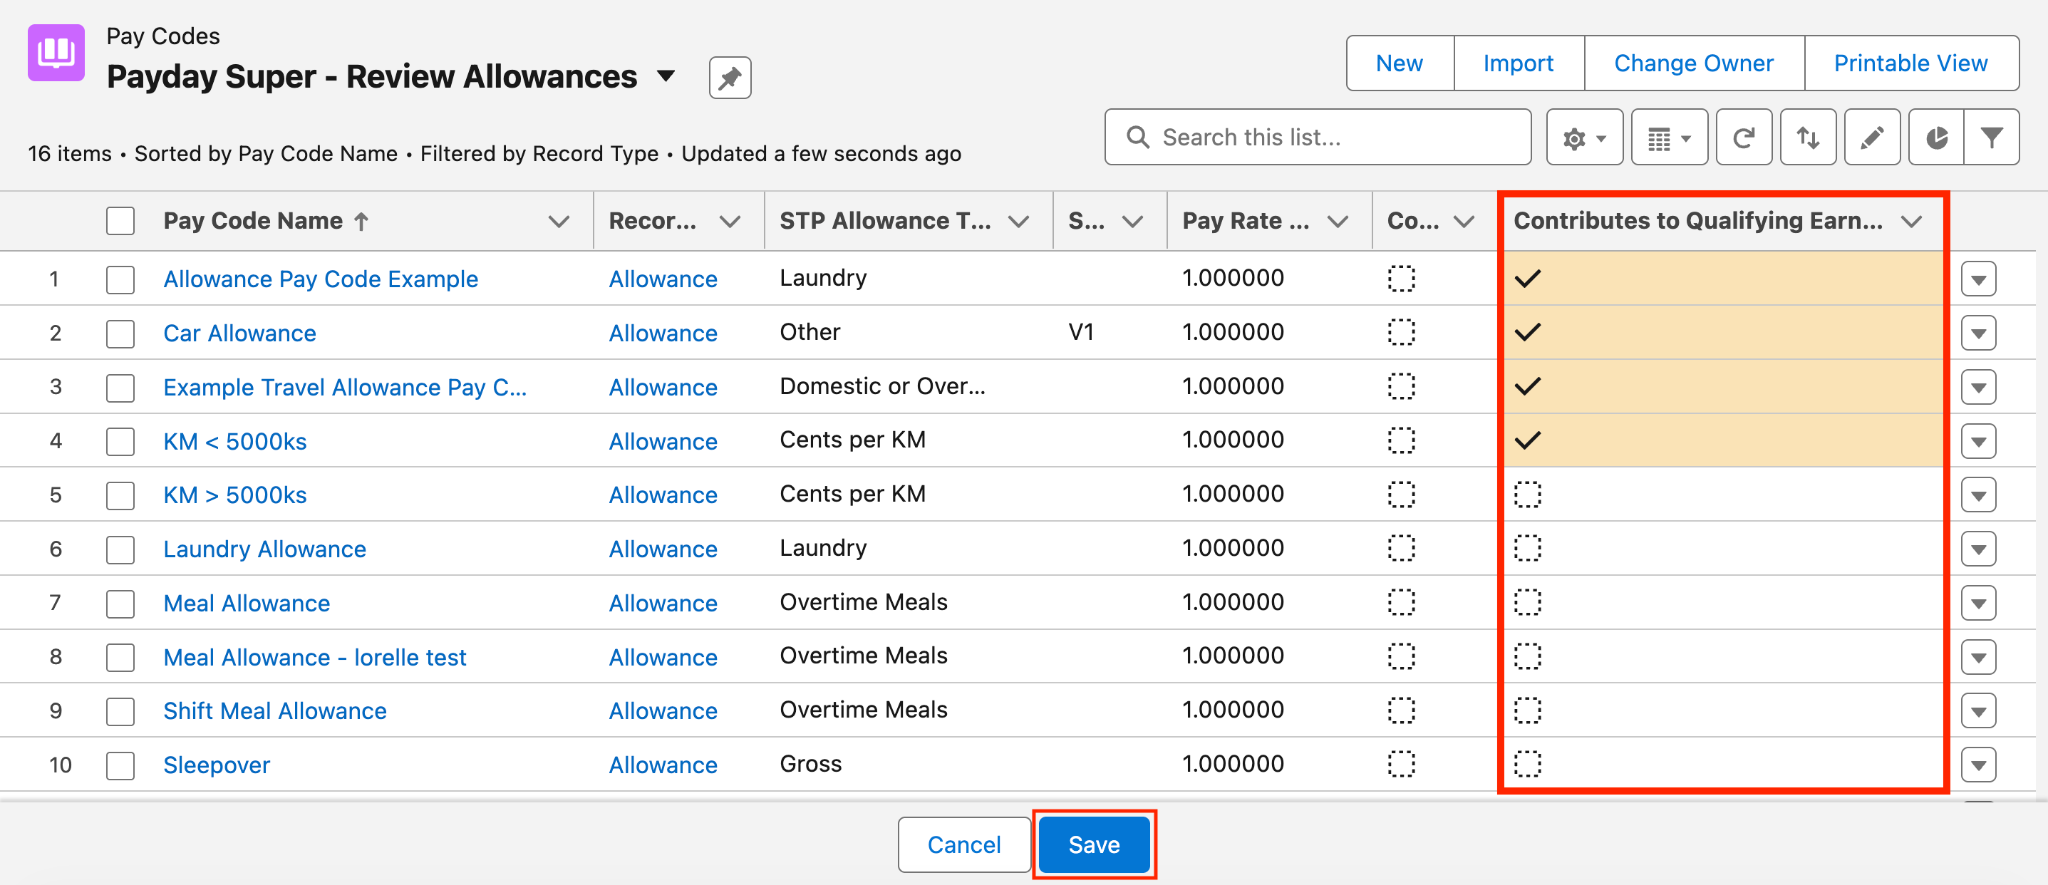Open the display as table menu
Screen dimensions: 2048x885
tap(1669, 138)
